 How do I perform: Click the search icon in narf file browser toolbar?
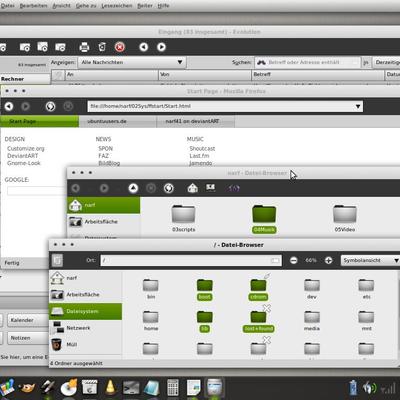pos(234,189)
